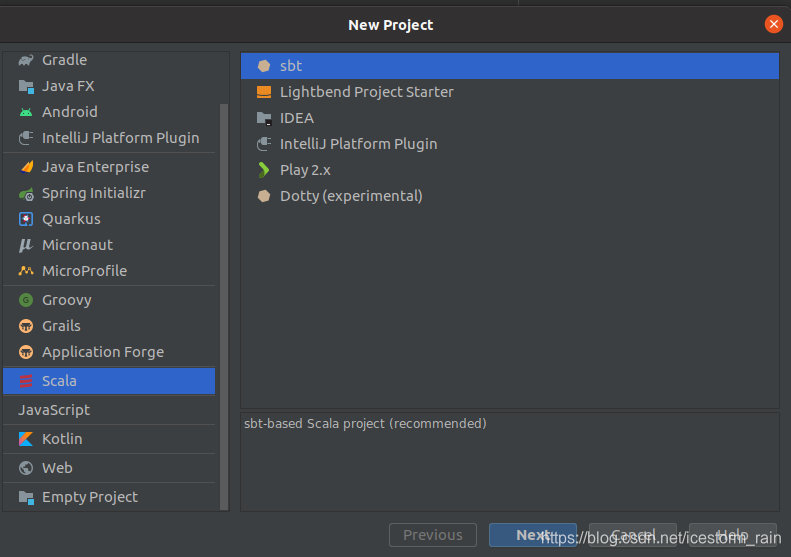The width and height of the screenshot is (791, 557).
Task: Click the Java FX folder icon
Action: click(26, 86)
